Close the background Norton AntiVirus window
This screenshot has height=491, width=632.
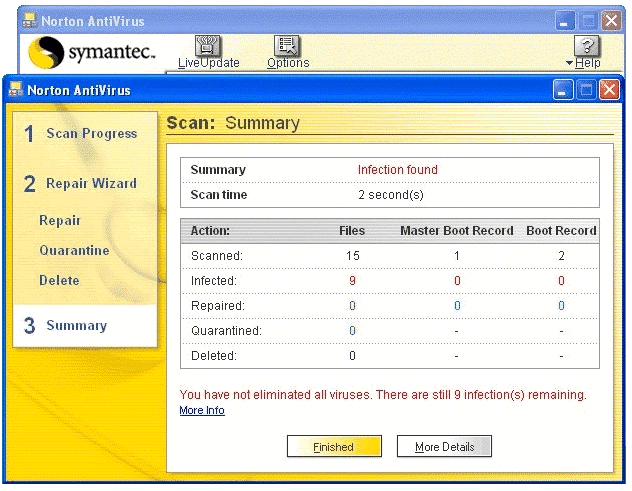pos(611,21)
